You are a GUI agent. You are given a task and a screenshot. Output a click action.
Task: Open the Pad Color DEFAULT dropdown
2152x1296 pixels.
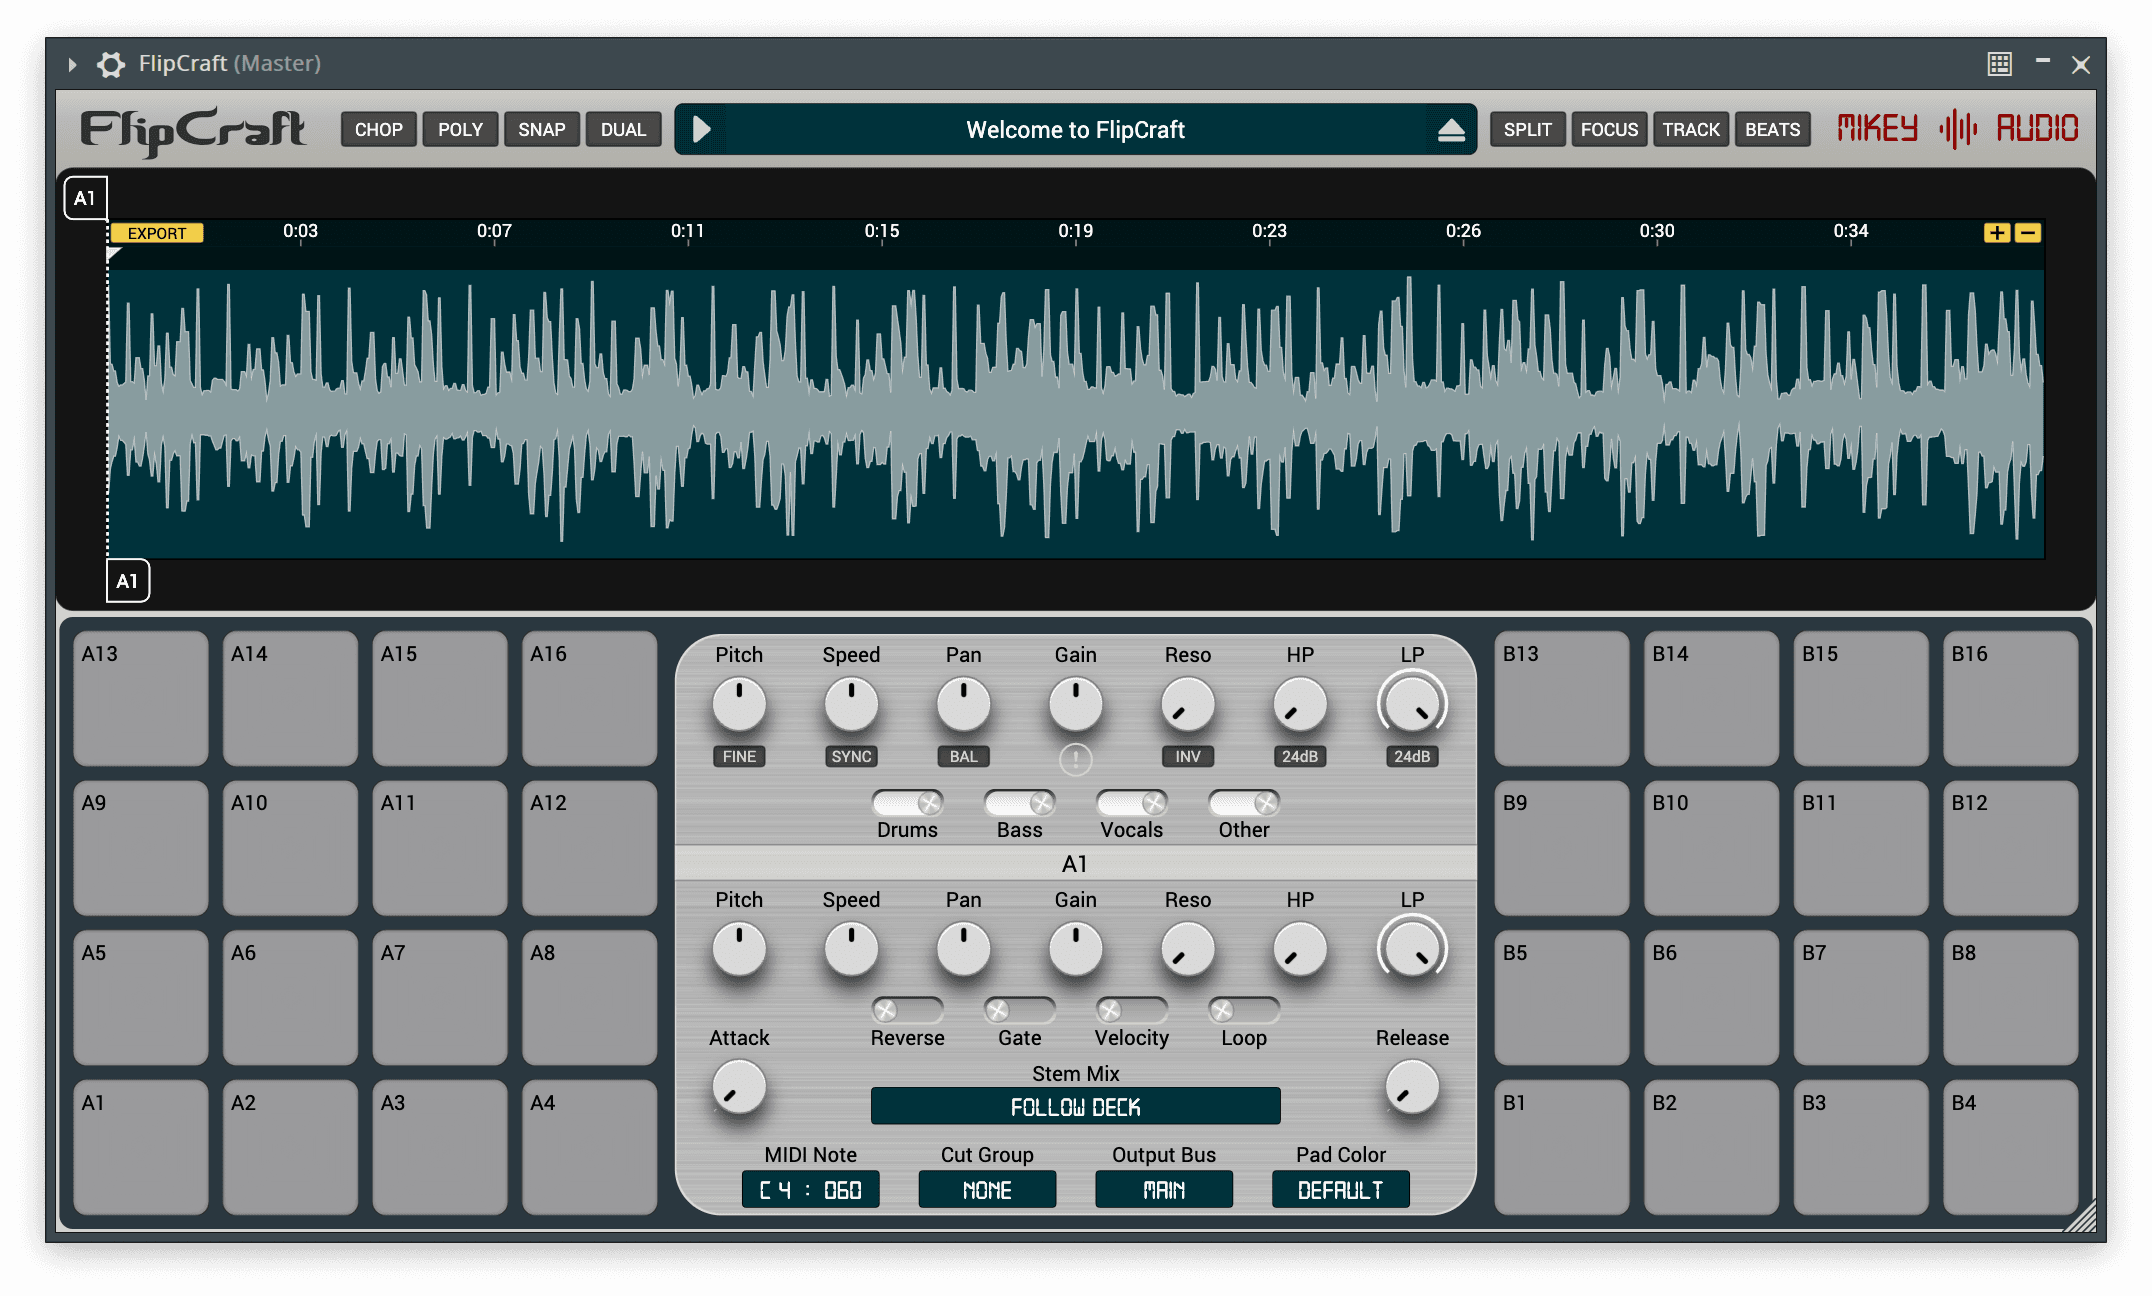(1340, 1190)
